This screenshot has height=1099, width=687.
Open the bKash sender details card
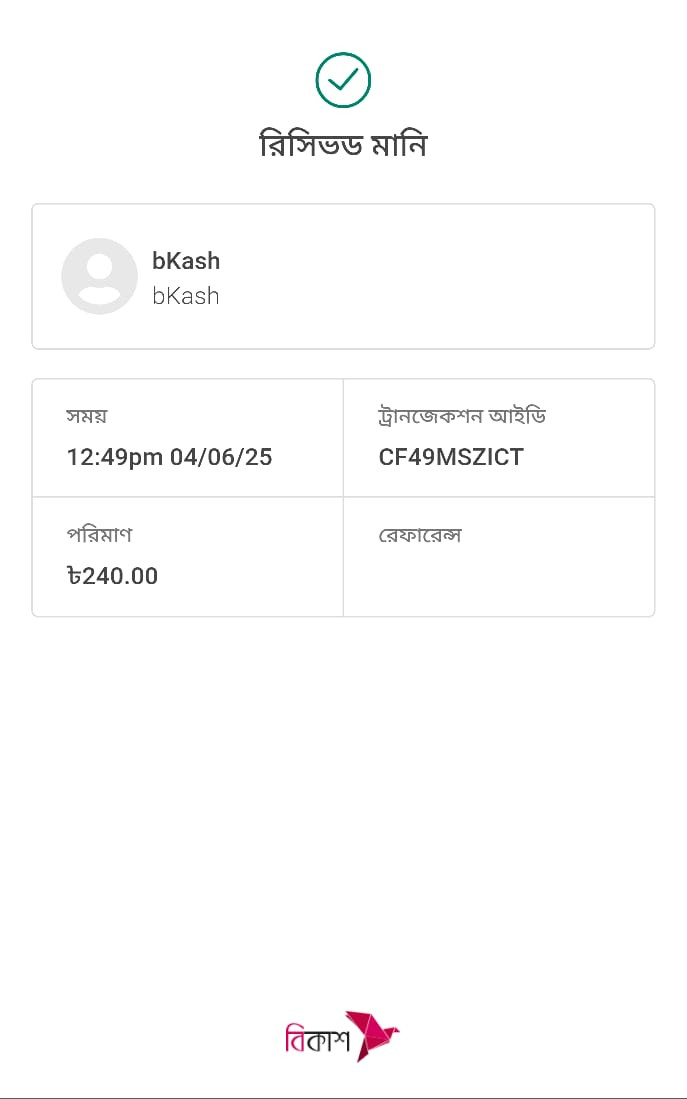click(x=344, y=276)
